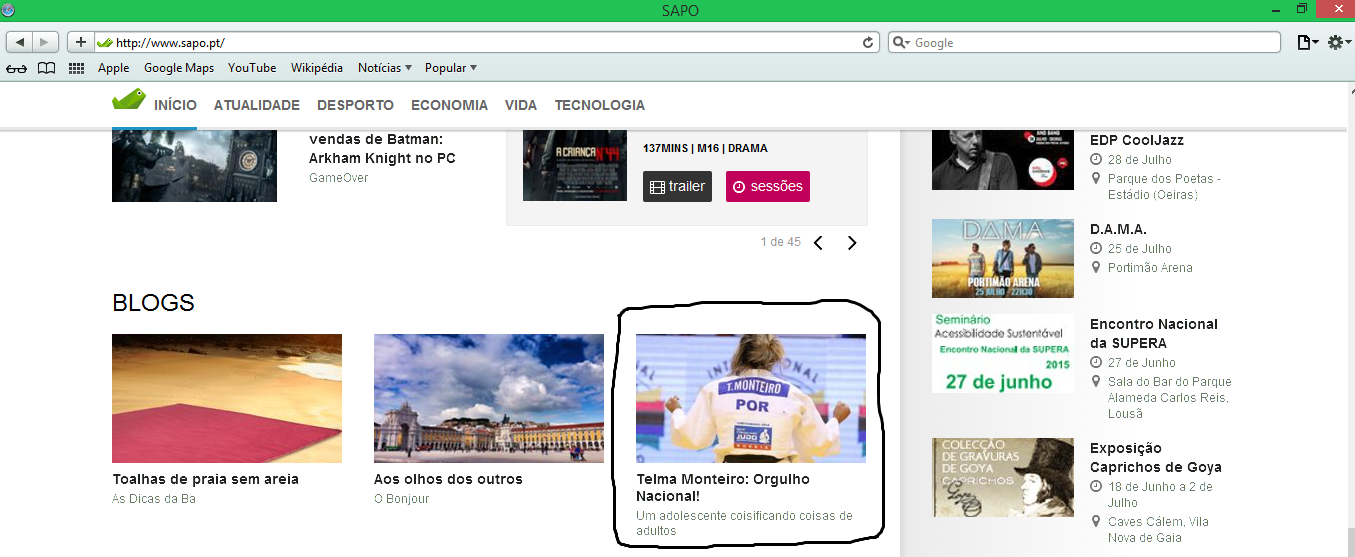
Task: Open Batman: Arkham Knight article headline
Action: (383, 149)
